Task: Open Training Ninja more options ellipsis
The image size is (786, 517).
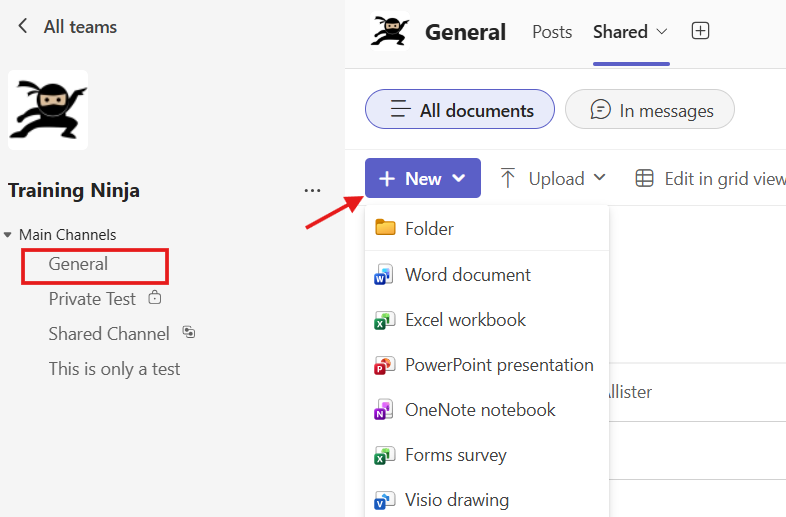Action: [313, 191]
